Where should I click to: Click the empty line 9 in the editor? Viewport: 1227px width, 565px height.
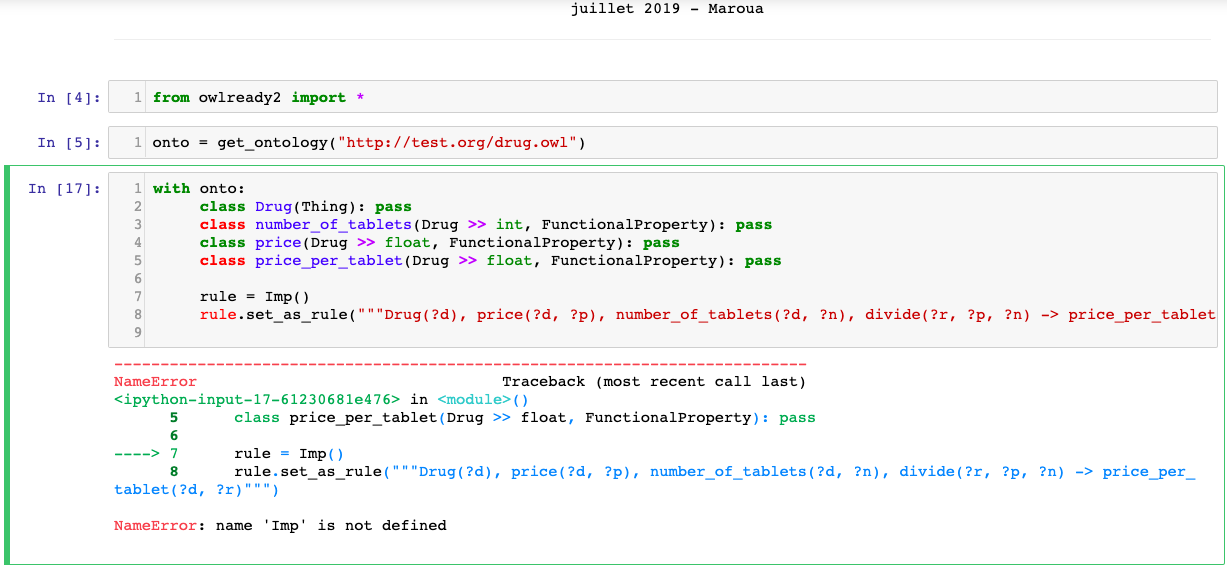[x=600, y=332]
